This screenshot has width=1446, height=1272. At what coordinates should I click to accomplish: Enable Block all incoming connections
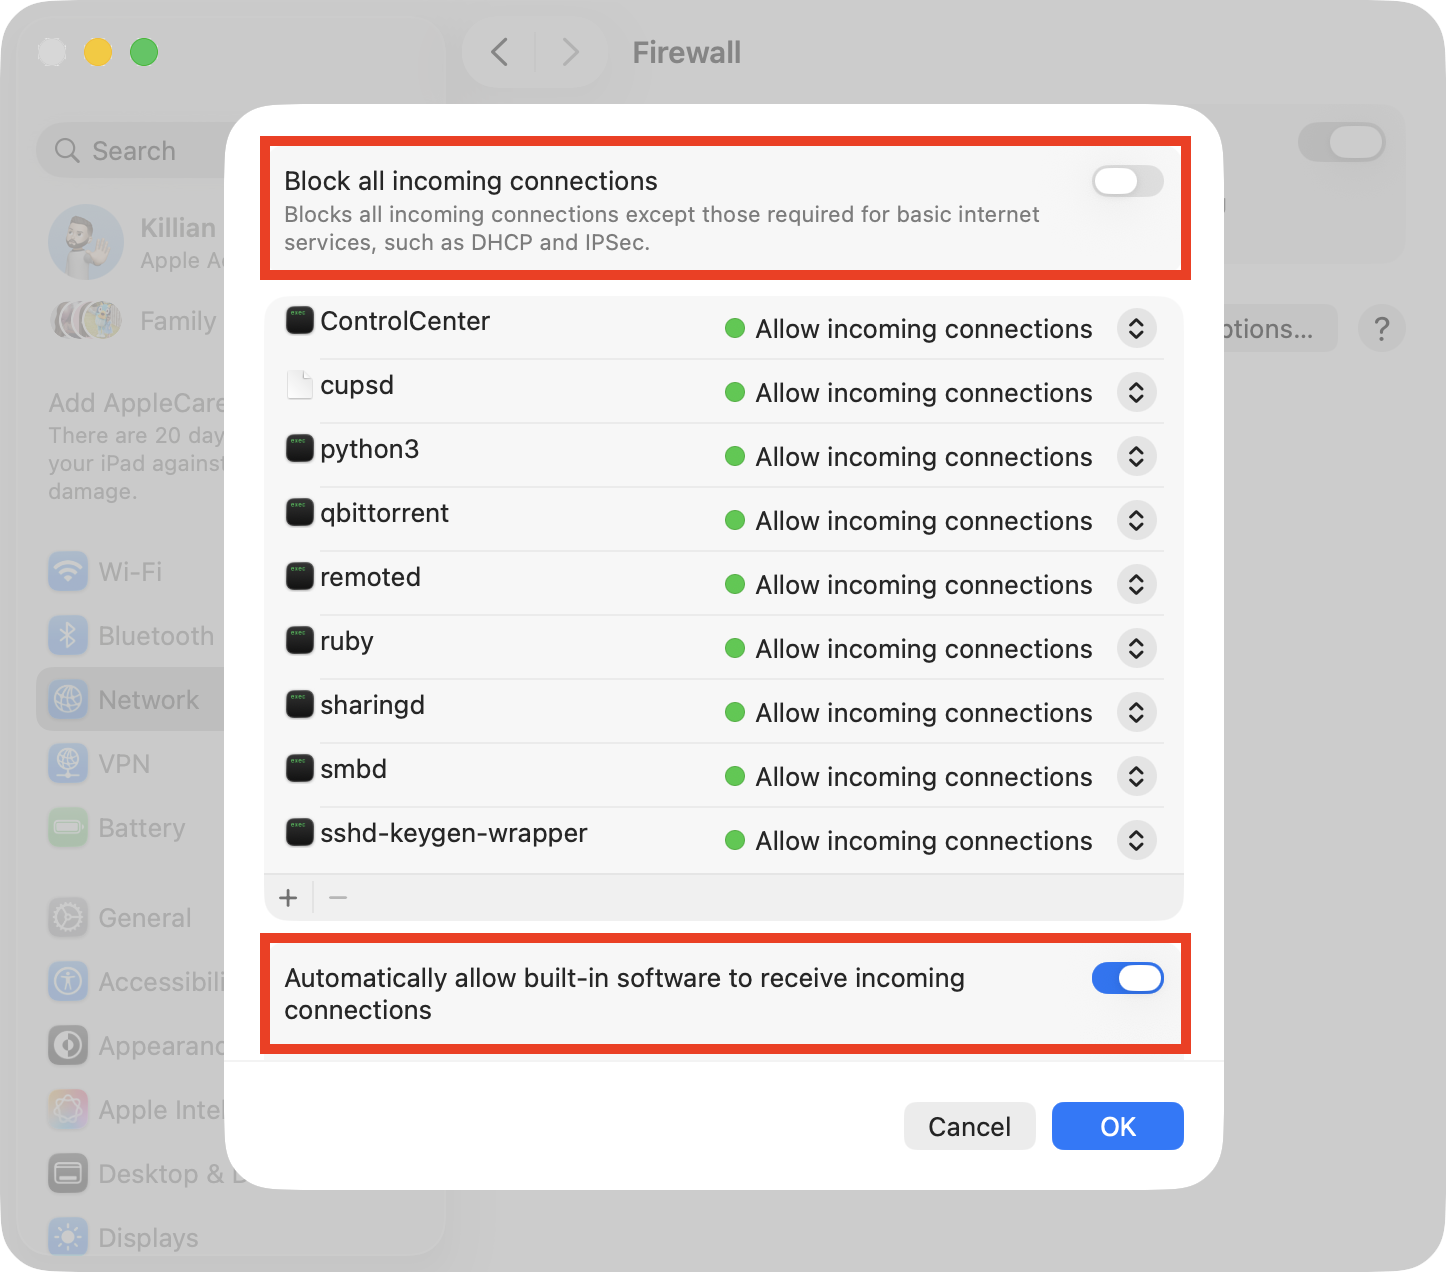tap(1127, 181)
